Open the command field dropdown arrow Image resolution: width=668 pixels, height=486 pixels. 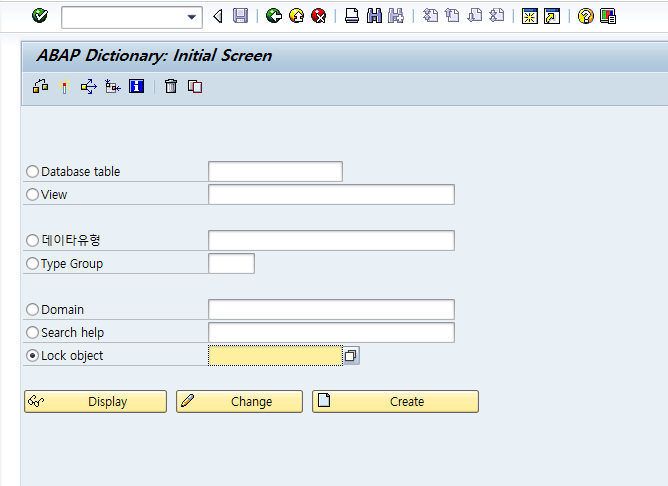tap(192, 17)
